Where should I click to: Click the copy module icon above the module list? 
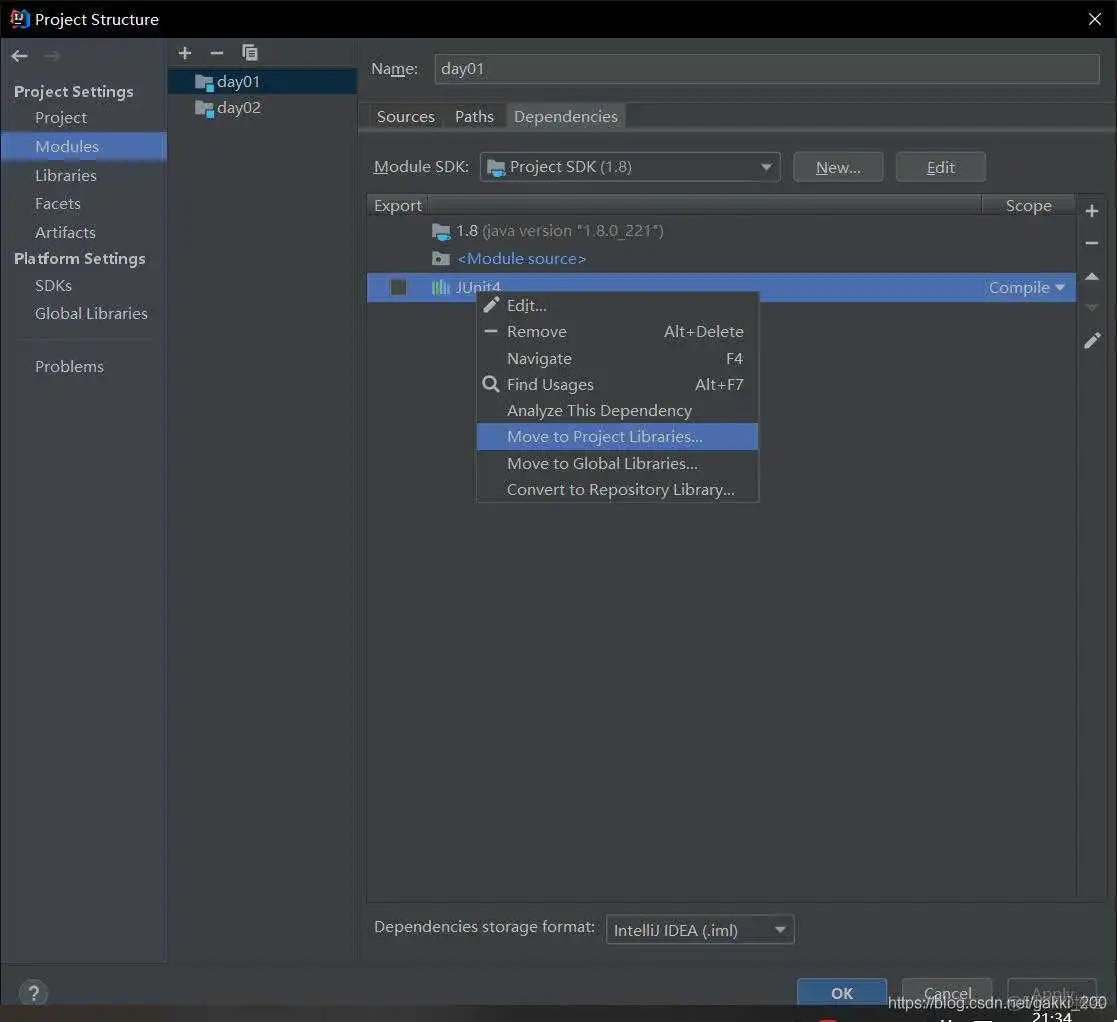tap(249, 52)
